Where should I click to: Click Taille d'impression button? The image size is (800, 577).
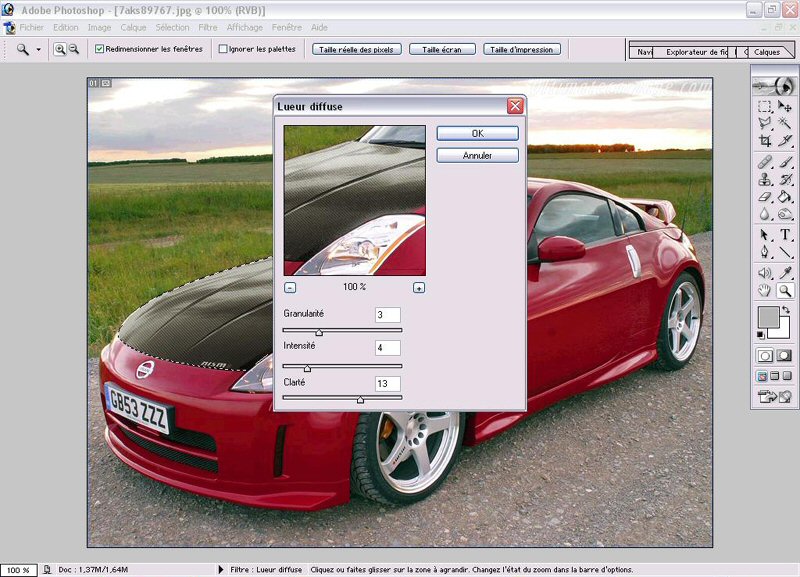click(521, 49)
